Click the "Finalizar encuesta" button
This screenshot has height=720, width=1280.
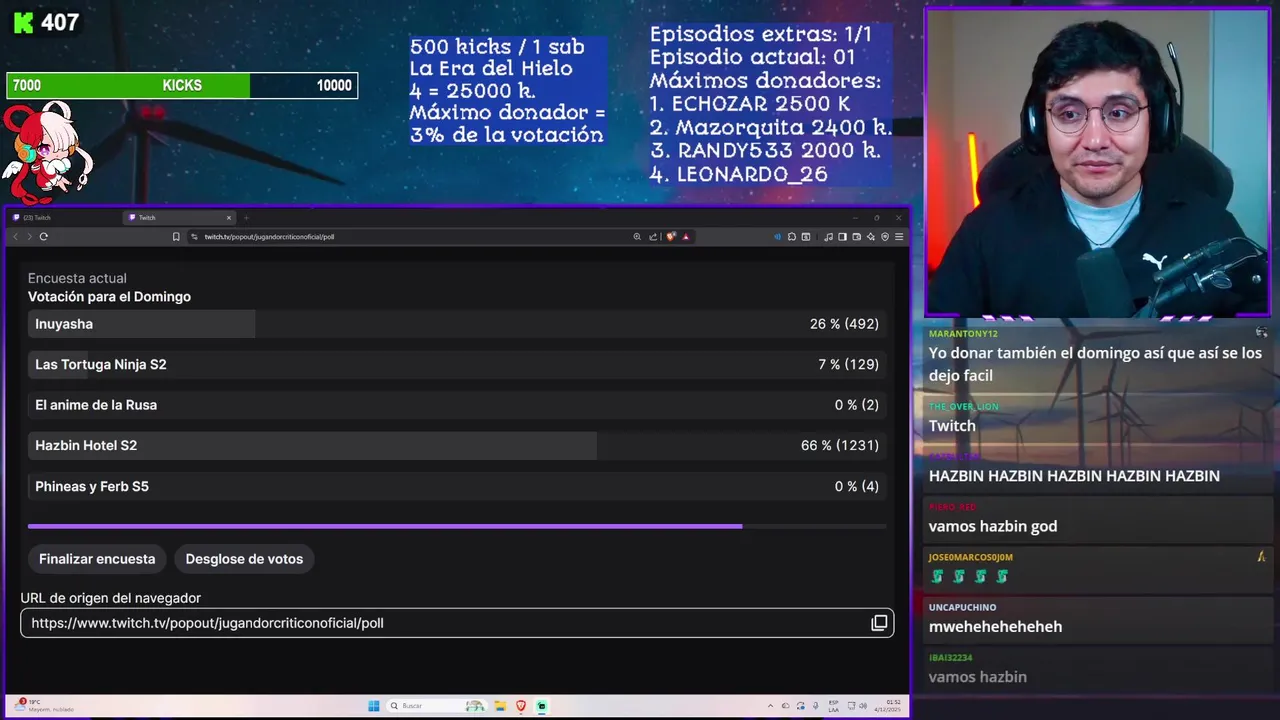tap(97, 559)
